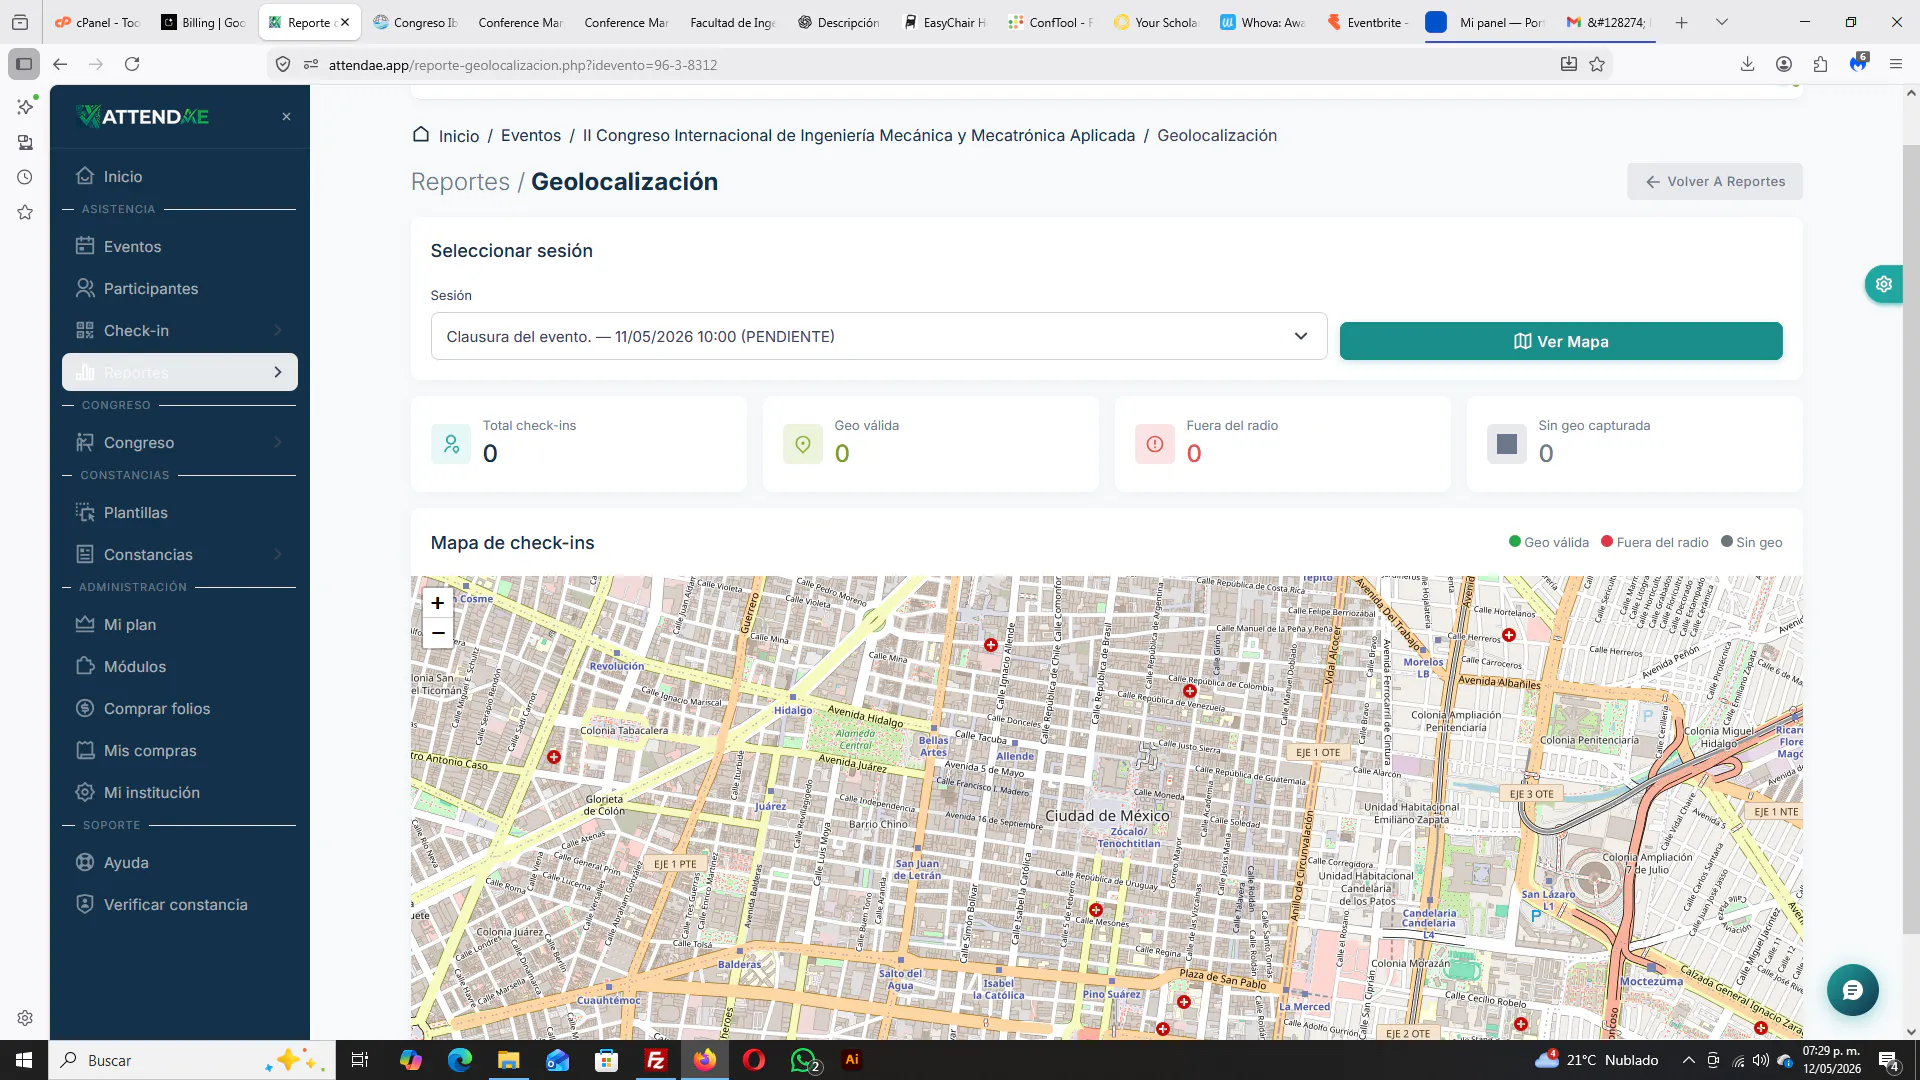Click Verificar constancia in sidebar
Image resolution: width=1920 pixels, height=1080 pixels.
pyautogui.click(x=180, y=904)
